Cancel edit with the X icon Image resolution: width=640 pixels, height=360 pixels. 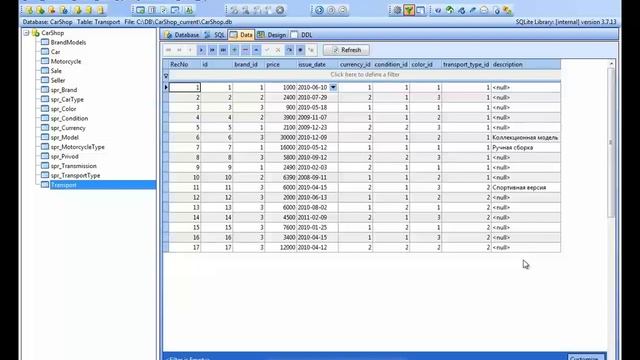[278, 50]
